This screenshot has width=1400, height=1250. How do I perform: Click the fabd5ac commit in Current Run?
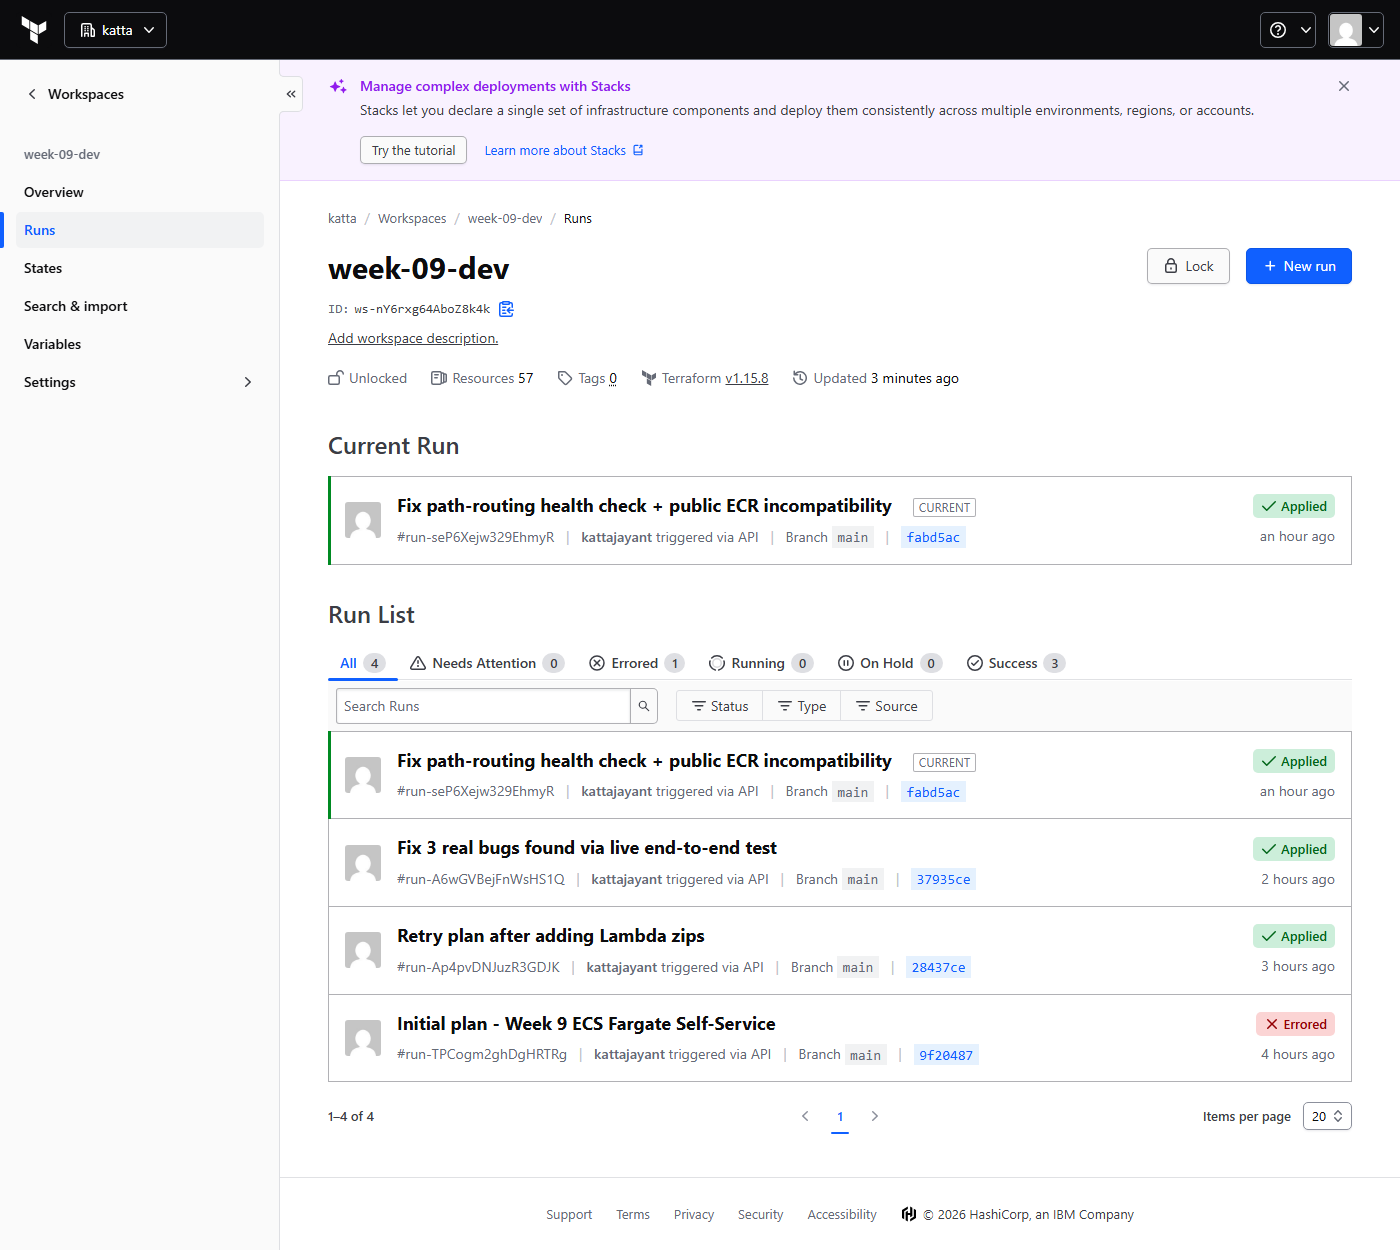pos(933,537)
